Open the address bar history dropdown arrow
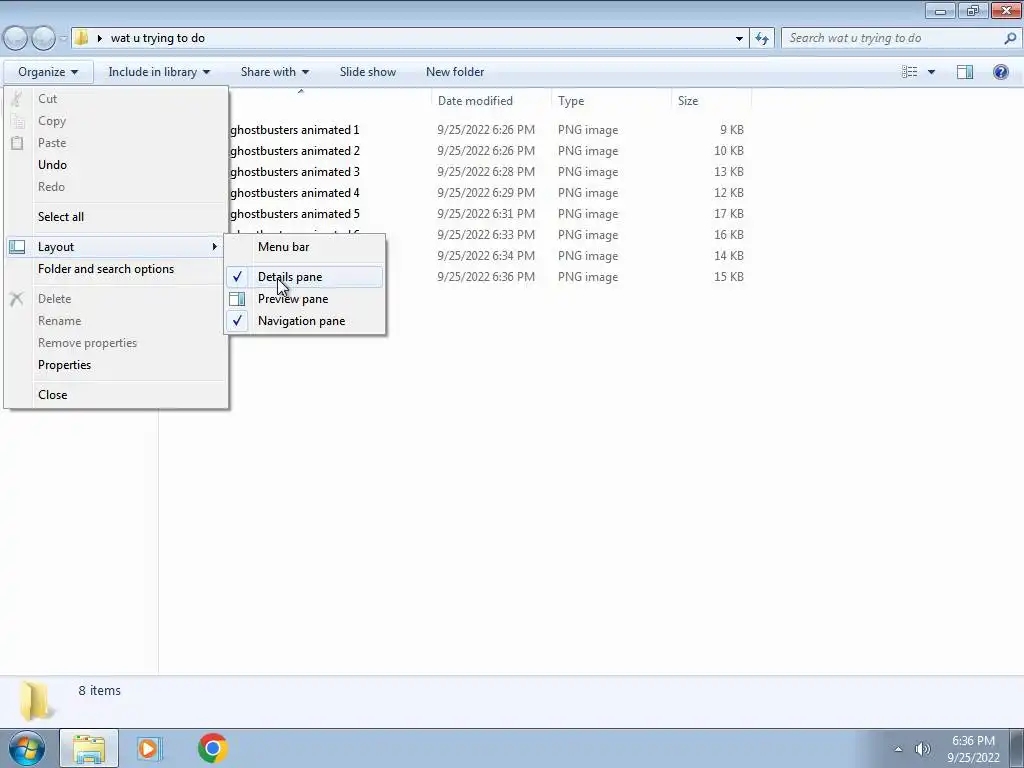Image resolution: width=1024 pixels, height=768 pixels. (739, 39)
